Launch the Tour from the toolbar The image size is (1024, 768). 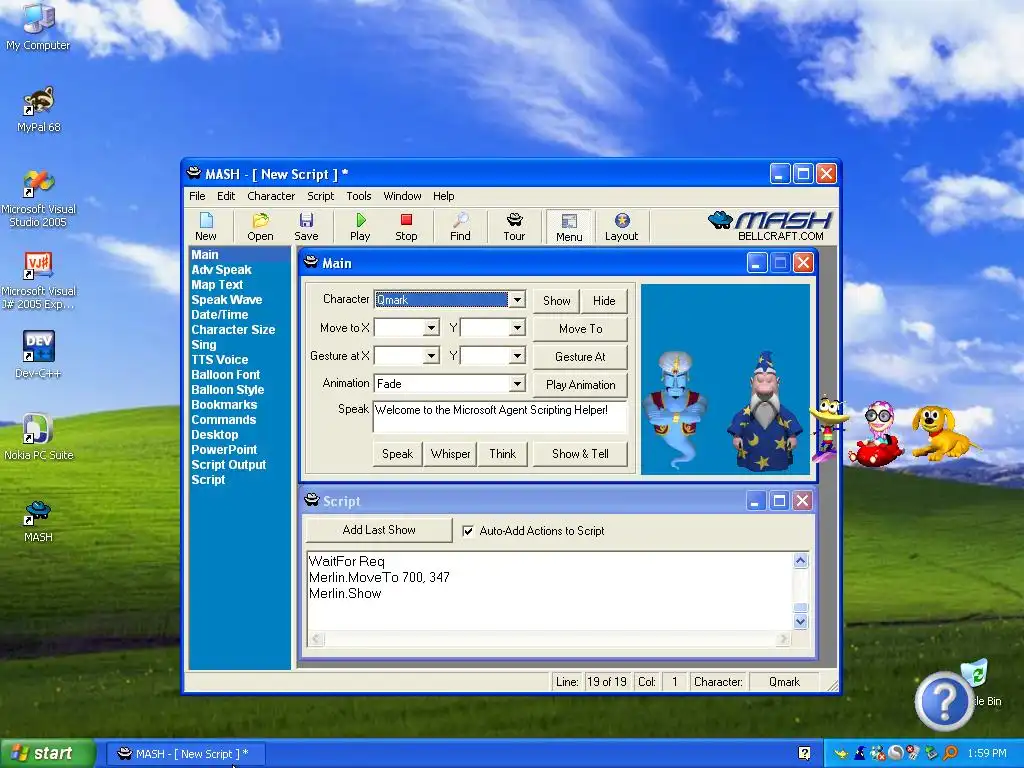pyautogui.click(x=514, y=227)
